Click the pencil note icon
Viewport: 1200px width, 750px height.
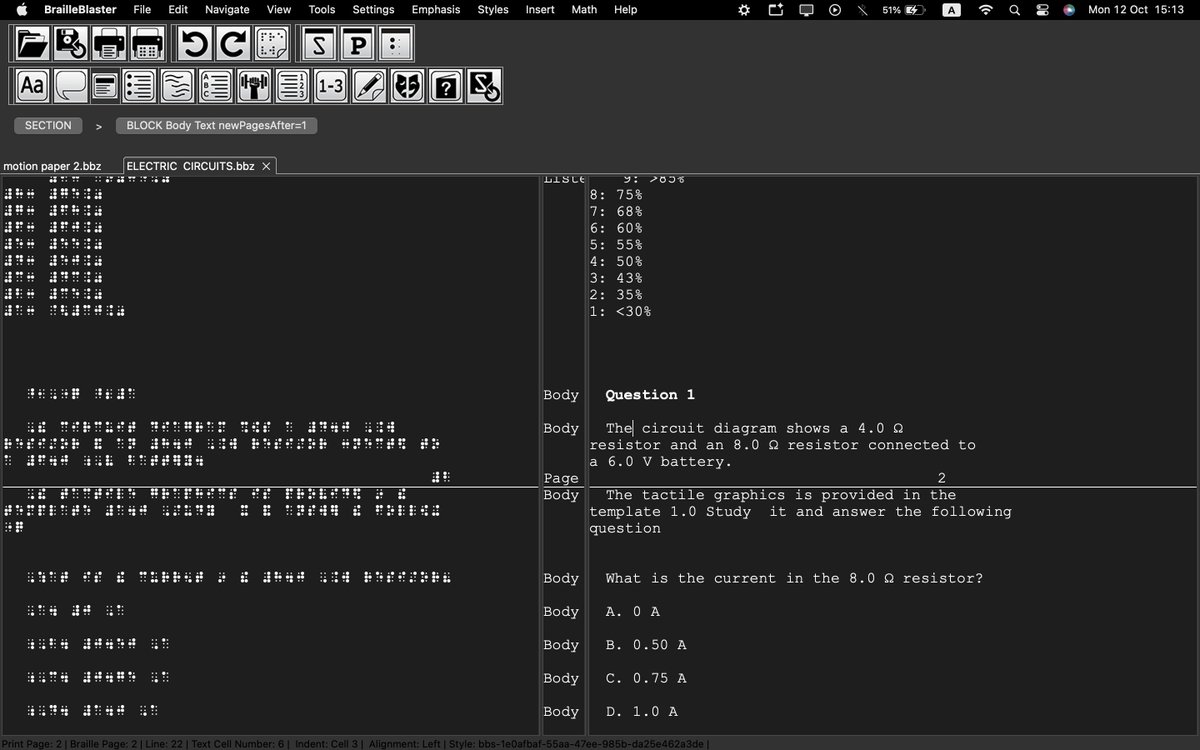pyautogui.click(x=369, y=86)
